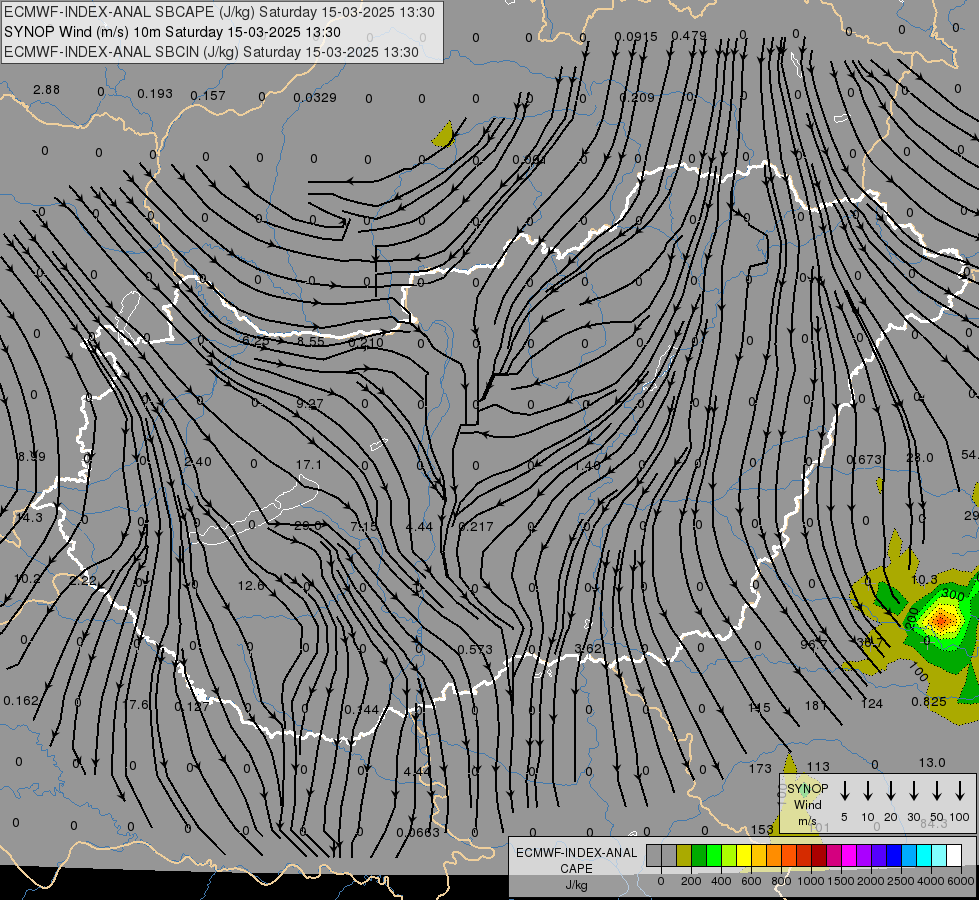Click the 6000 tick label on the CAPE legend
This screenshot has height=900, width=979.
[x=960, y=881]
